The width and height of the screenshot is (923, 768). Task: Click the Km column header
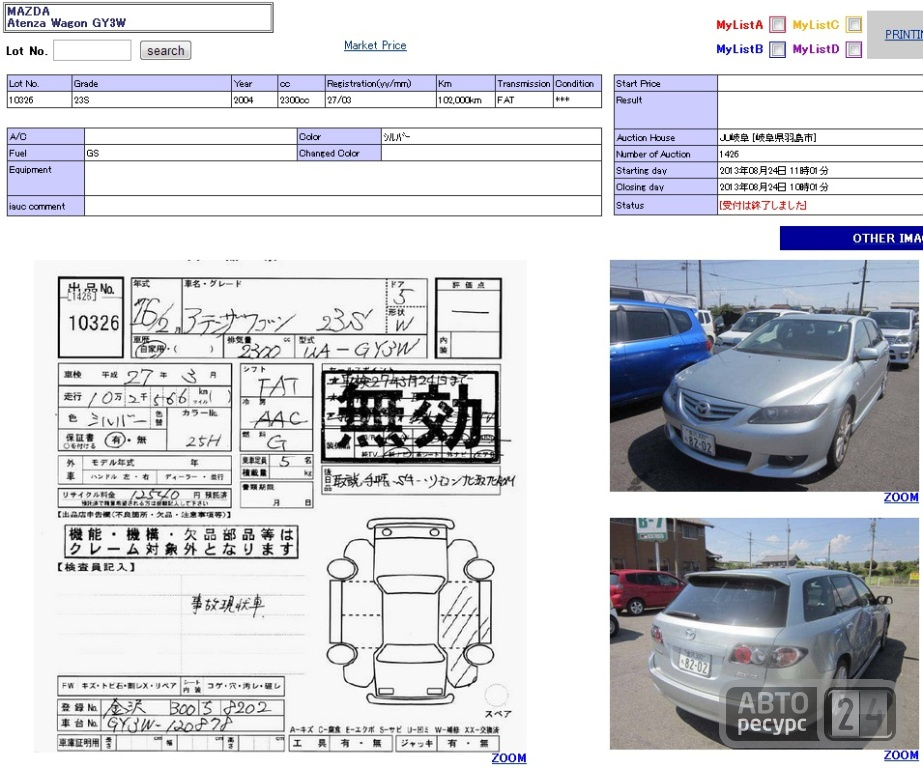pyautogui.click(x=465, y=84)
